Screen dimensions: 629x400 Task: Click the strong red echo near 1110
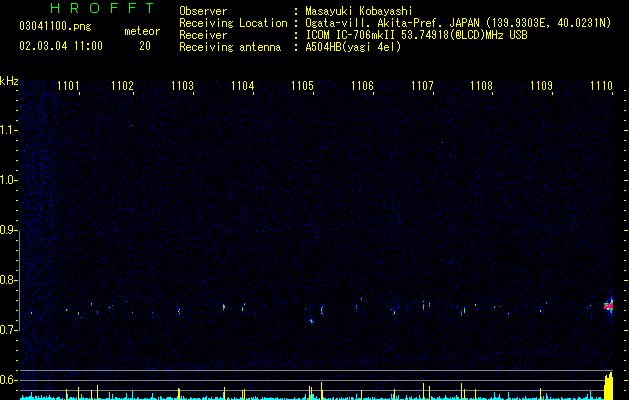[609, 306]
